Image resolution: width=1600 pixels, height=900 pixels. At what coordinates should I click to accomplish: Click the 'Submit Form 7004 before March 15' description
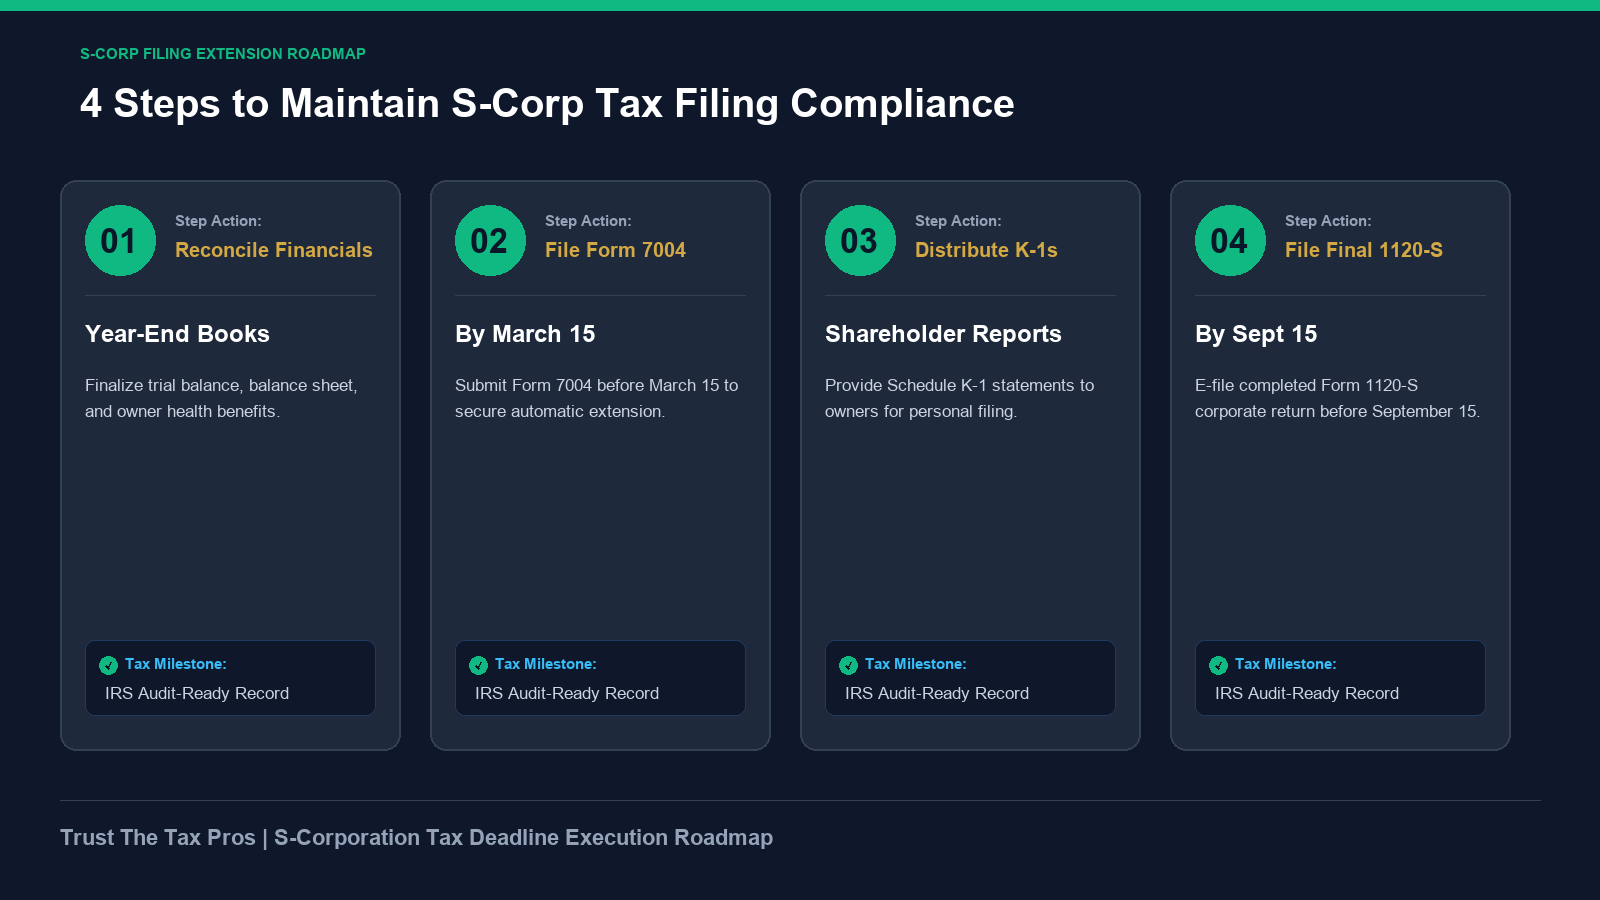click(596, 398)
